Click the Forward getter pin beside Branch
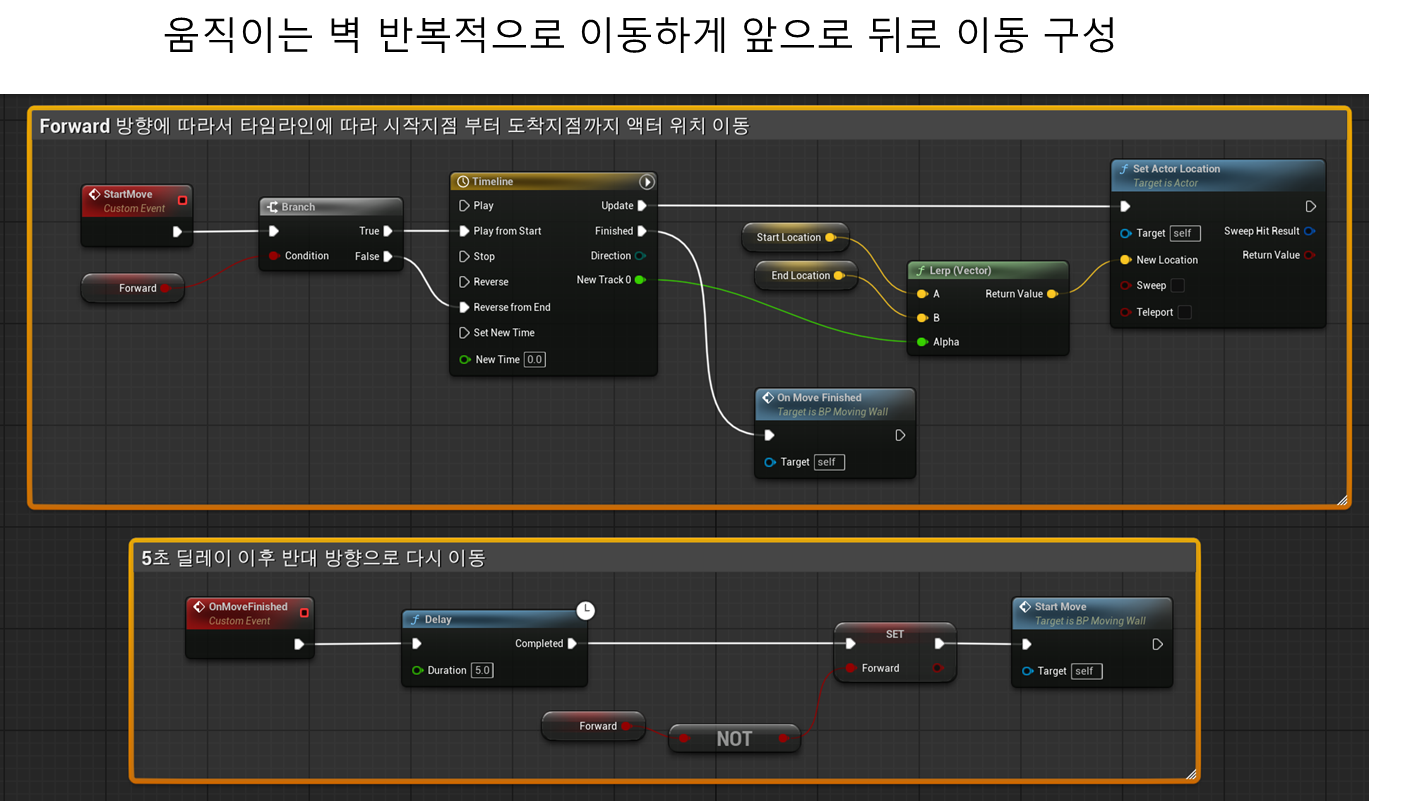Image resolution: width=1401 pixels, height=801 pixels. point(165,288)
